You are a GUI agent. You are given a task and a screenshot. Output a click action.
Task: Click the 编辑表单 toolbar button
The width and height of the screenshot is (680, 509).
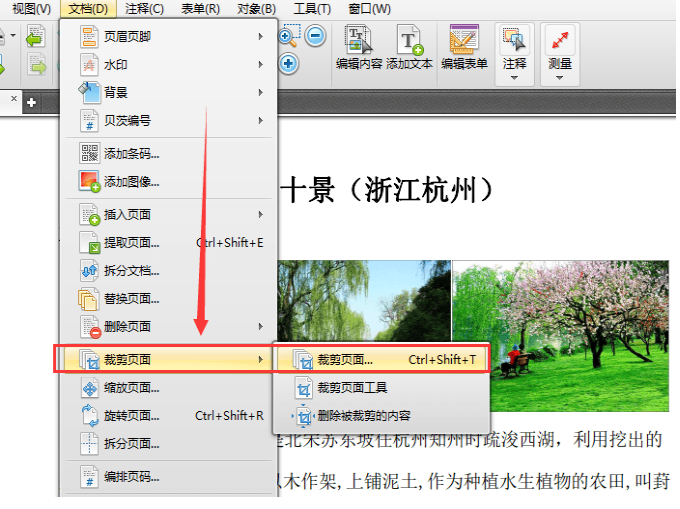[464, 48]
